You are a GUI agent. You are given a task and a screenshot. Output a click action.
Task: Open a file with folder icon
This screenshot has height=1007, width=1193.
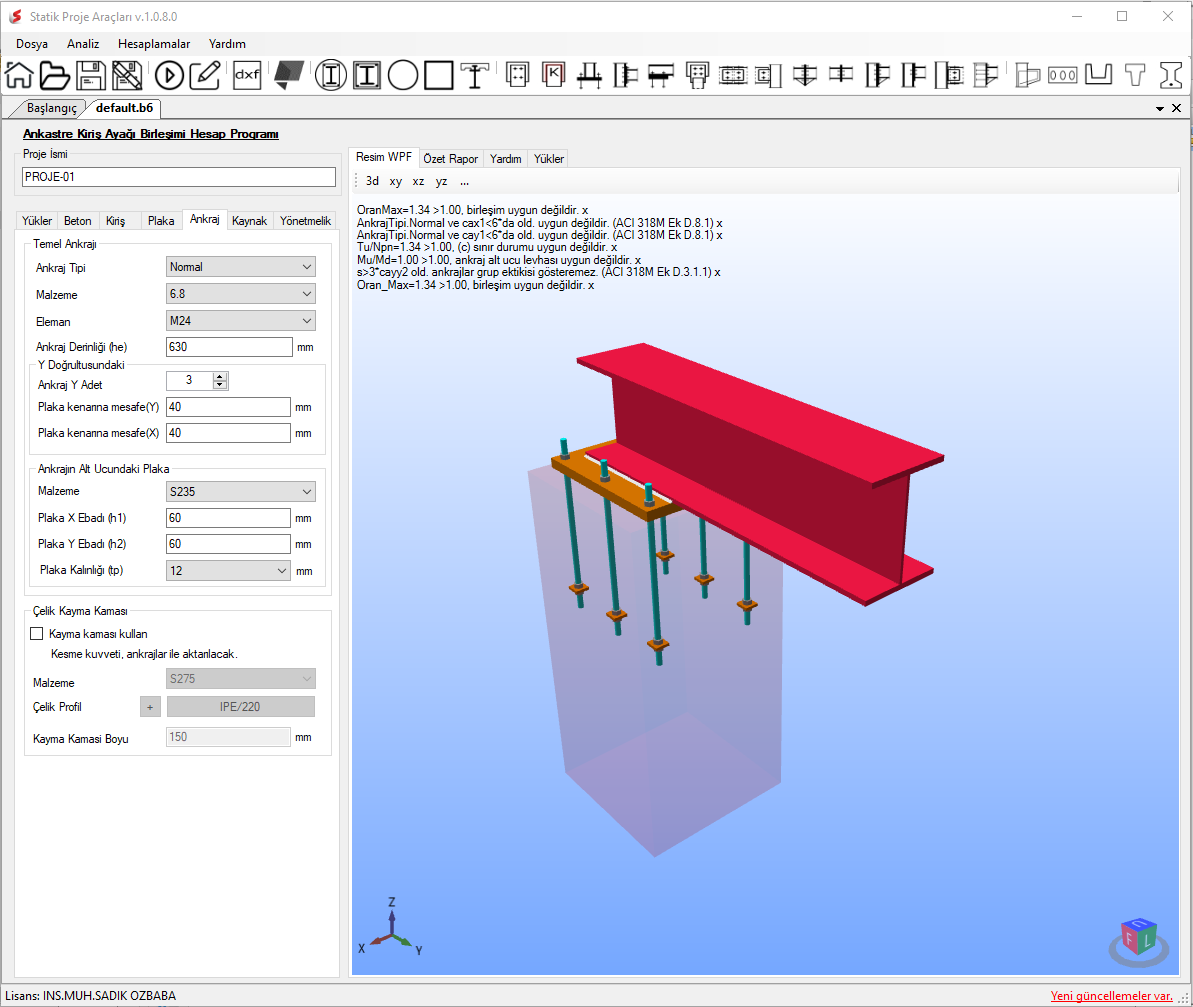point(55,75)
